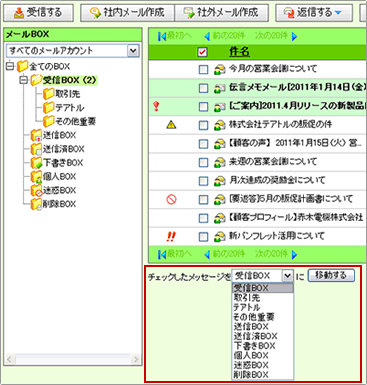Screen dimensions: 367x385
Task: Open the すべてのメールアカウント account dropdown
Action: pos(73,51)
